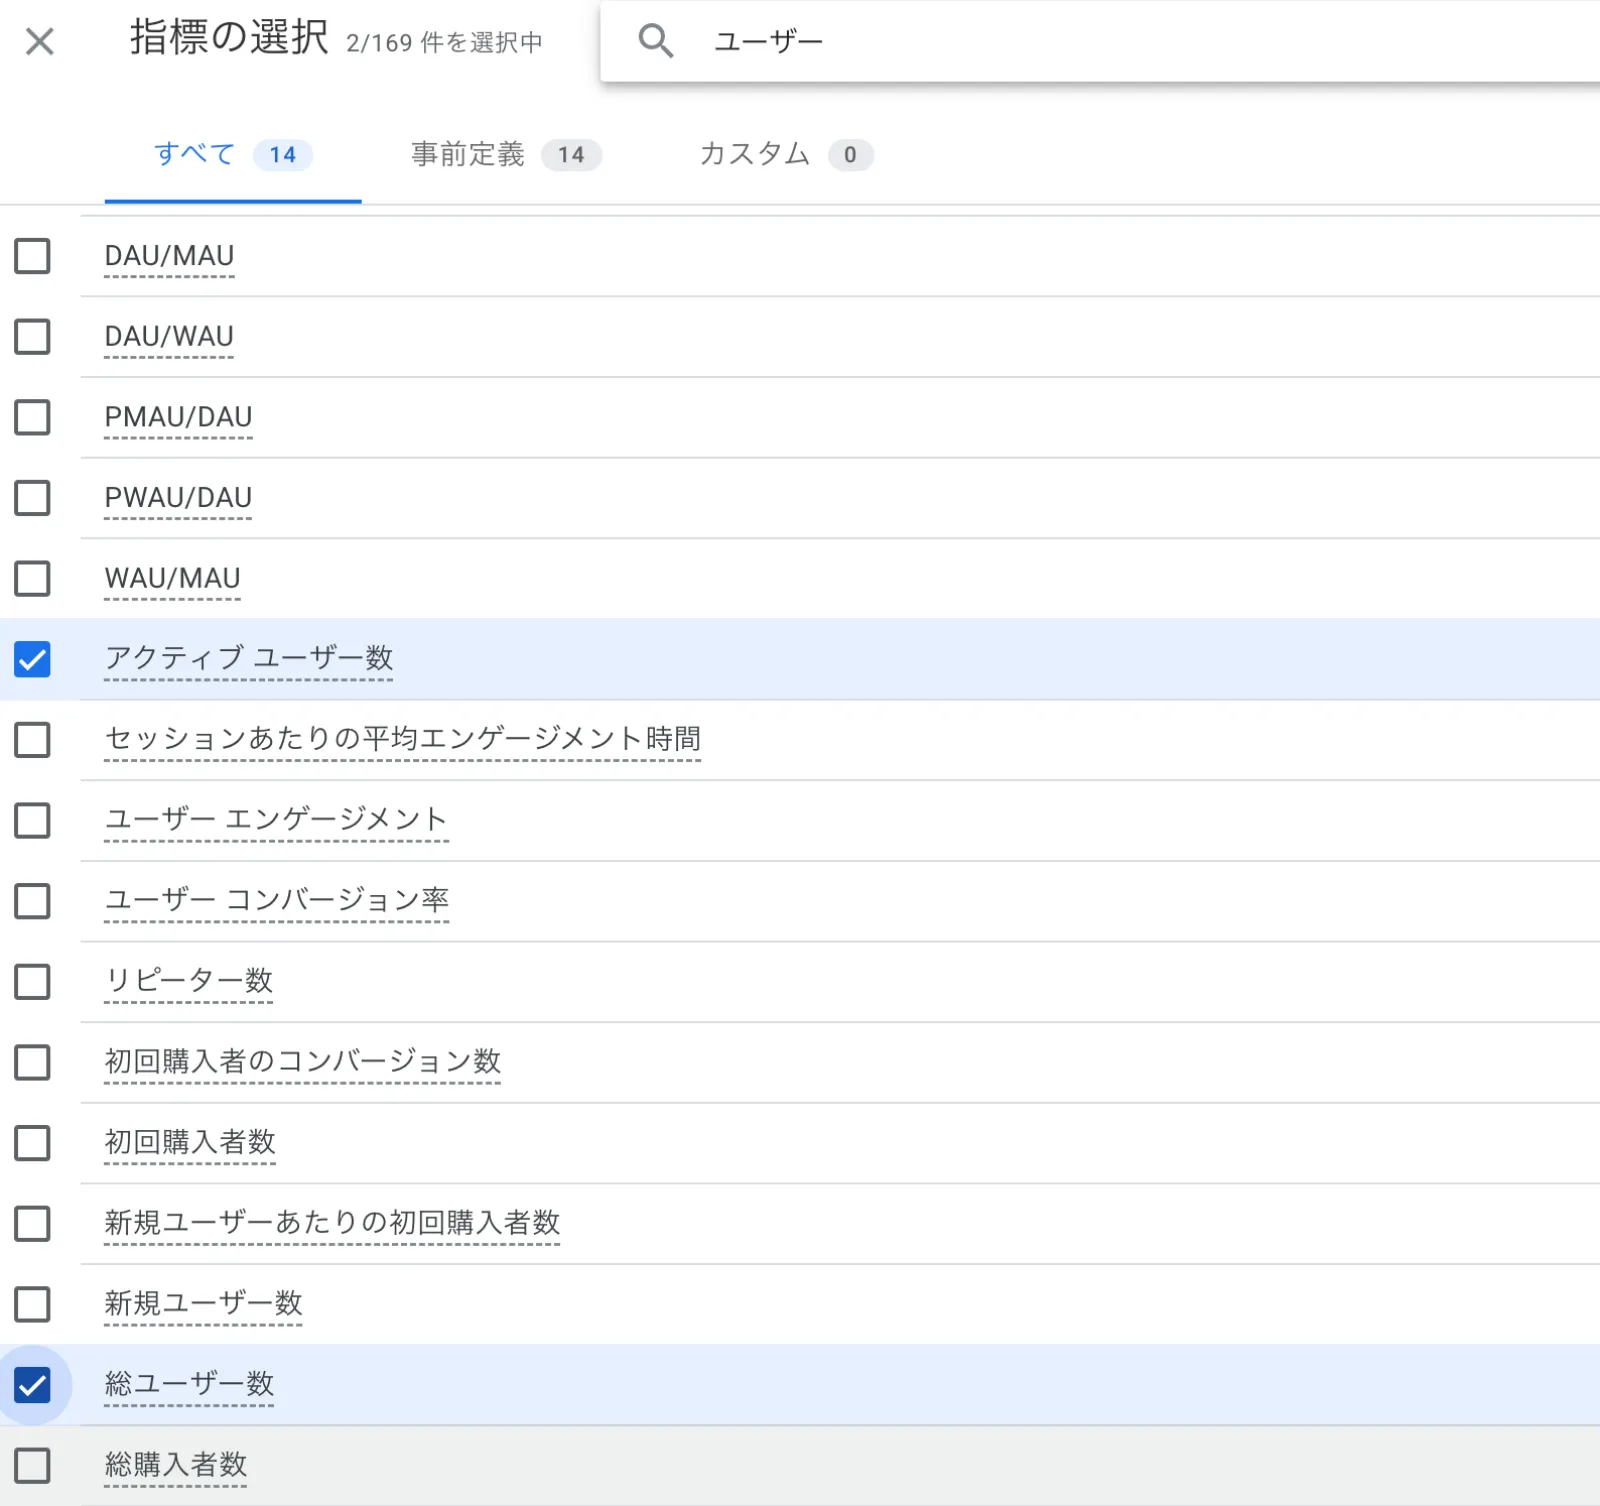Close the 指標の選択 panel with X
The width and height of the screenshot is (1600, 1506).
pyautogui.click(x=40, y=42)
